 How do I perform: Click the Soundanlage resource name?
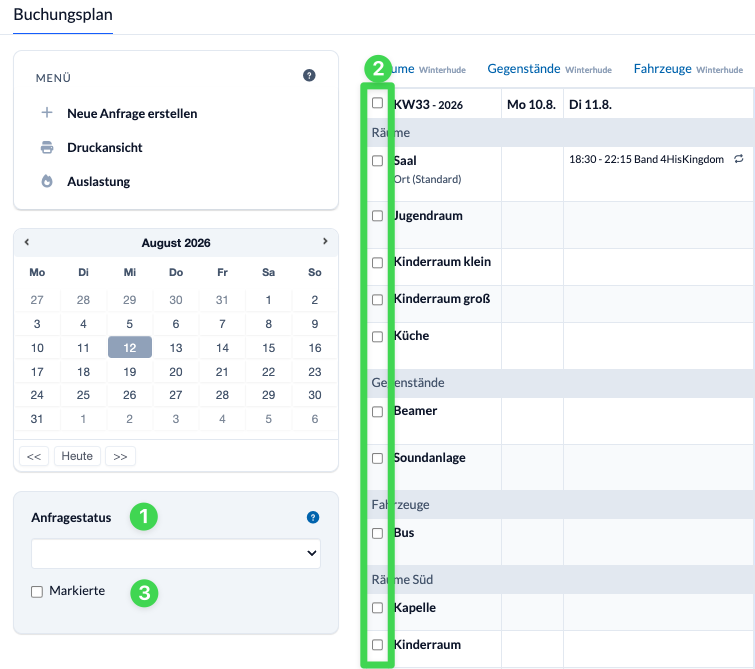[430, 458]
